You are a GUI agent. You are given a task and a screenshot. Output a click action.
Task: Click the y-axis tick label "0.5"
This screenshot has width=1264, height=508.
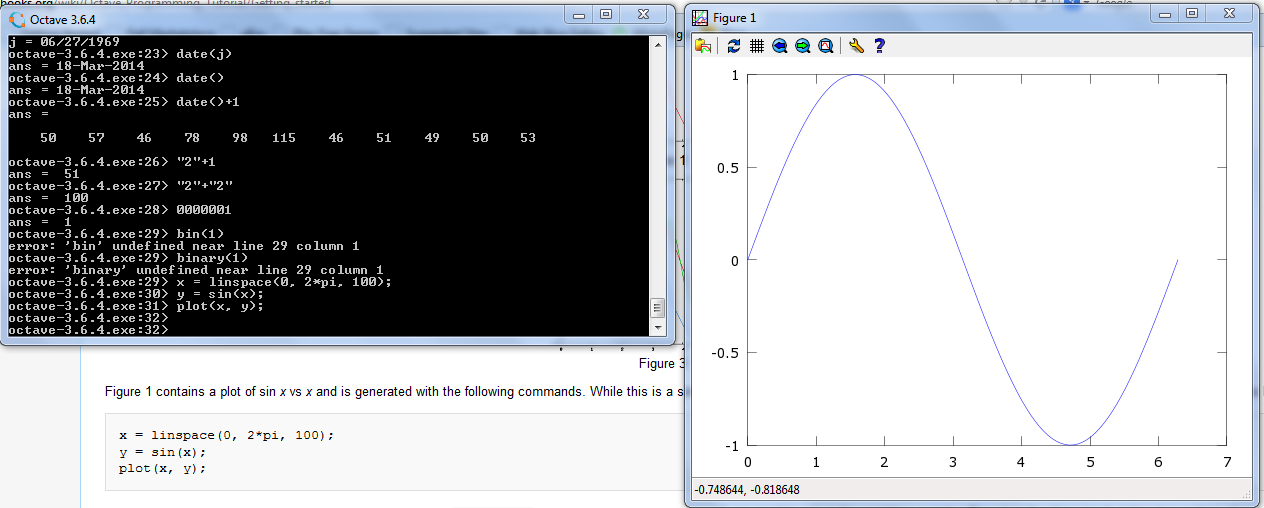[728, 168]
